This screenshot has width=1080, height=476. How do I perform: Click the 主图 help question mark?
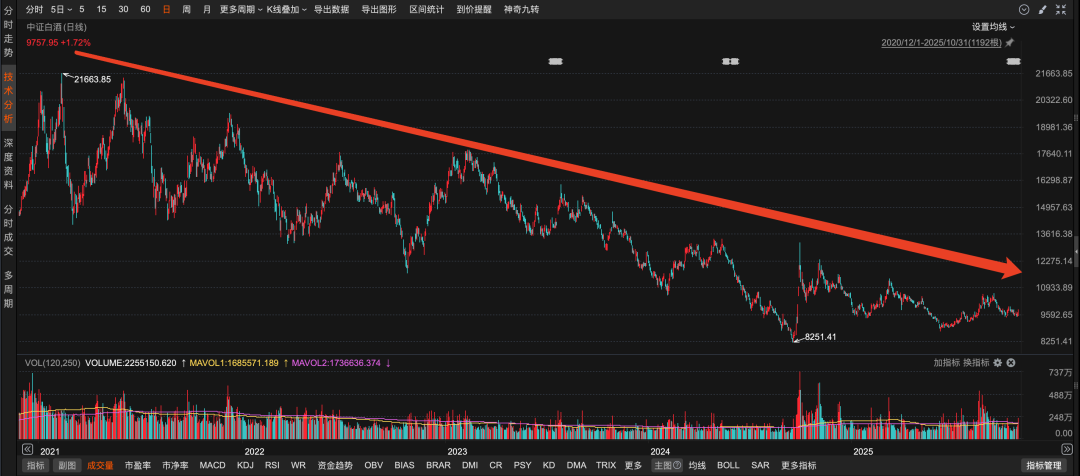[x=677, y=466]
